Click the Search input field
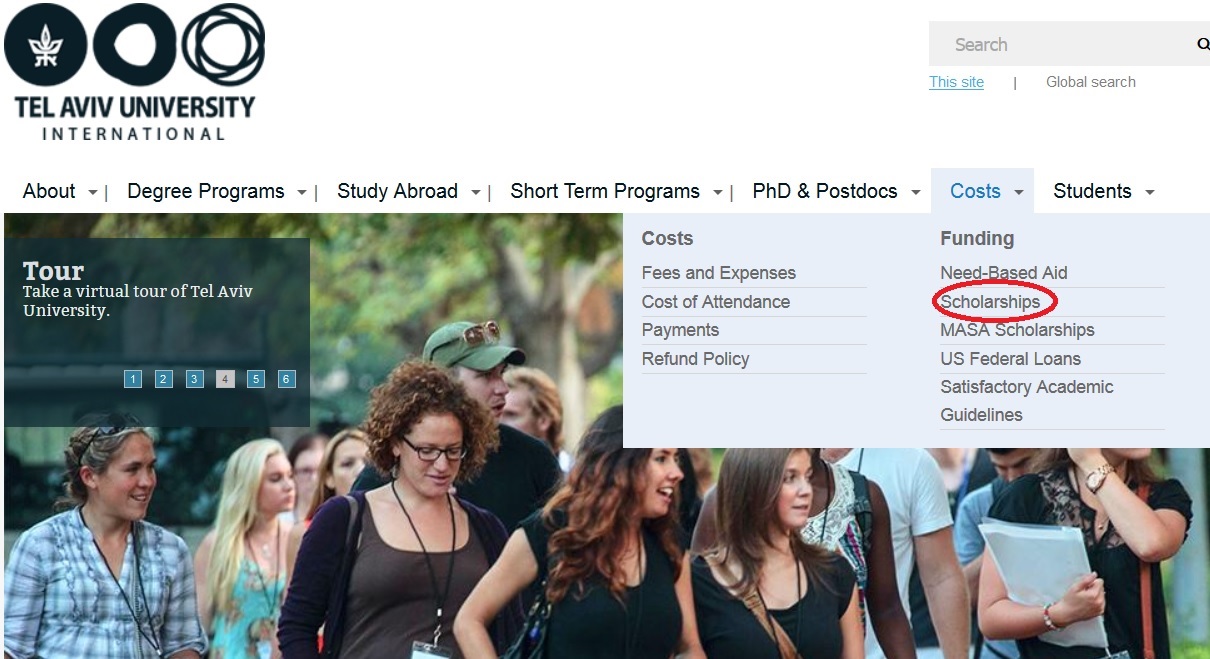The image size is (1210, 659). (1060, 44)
